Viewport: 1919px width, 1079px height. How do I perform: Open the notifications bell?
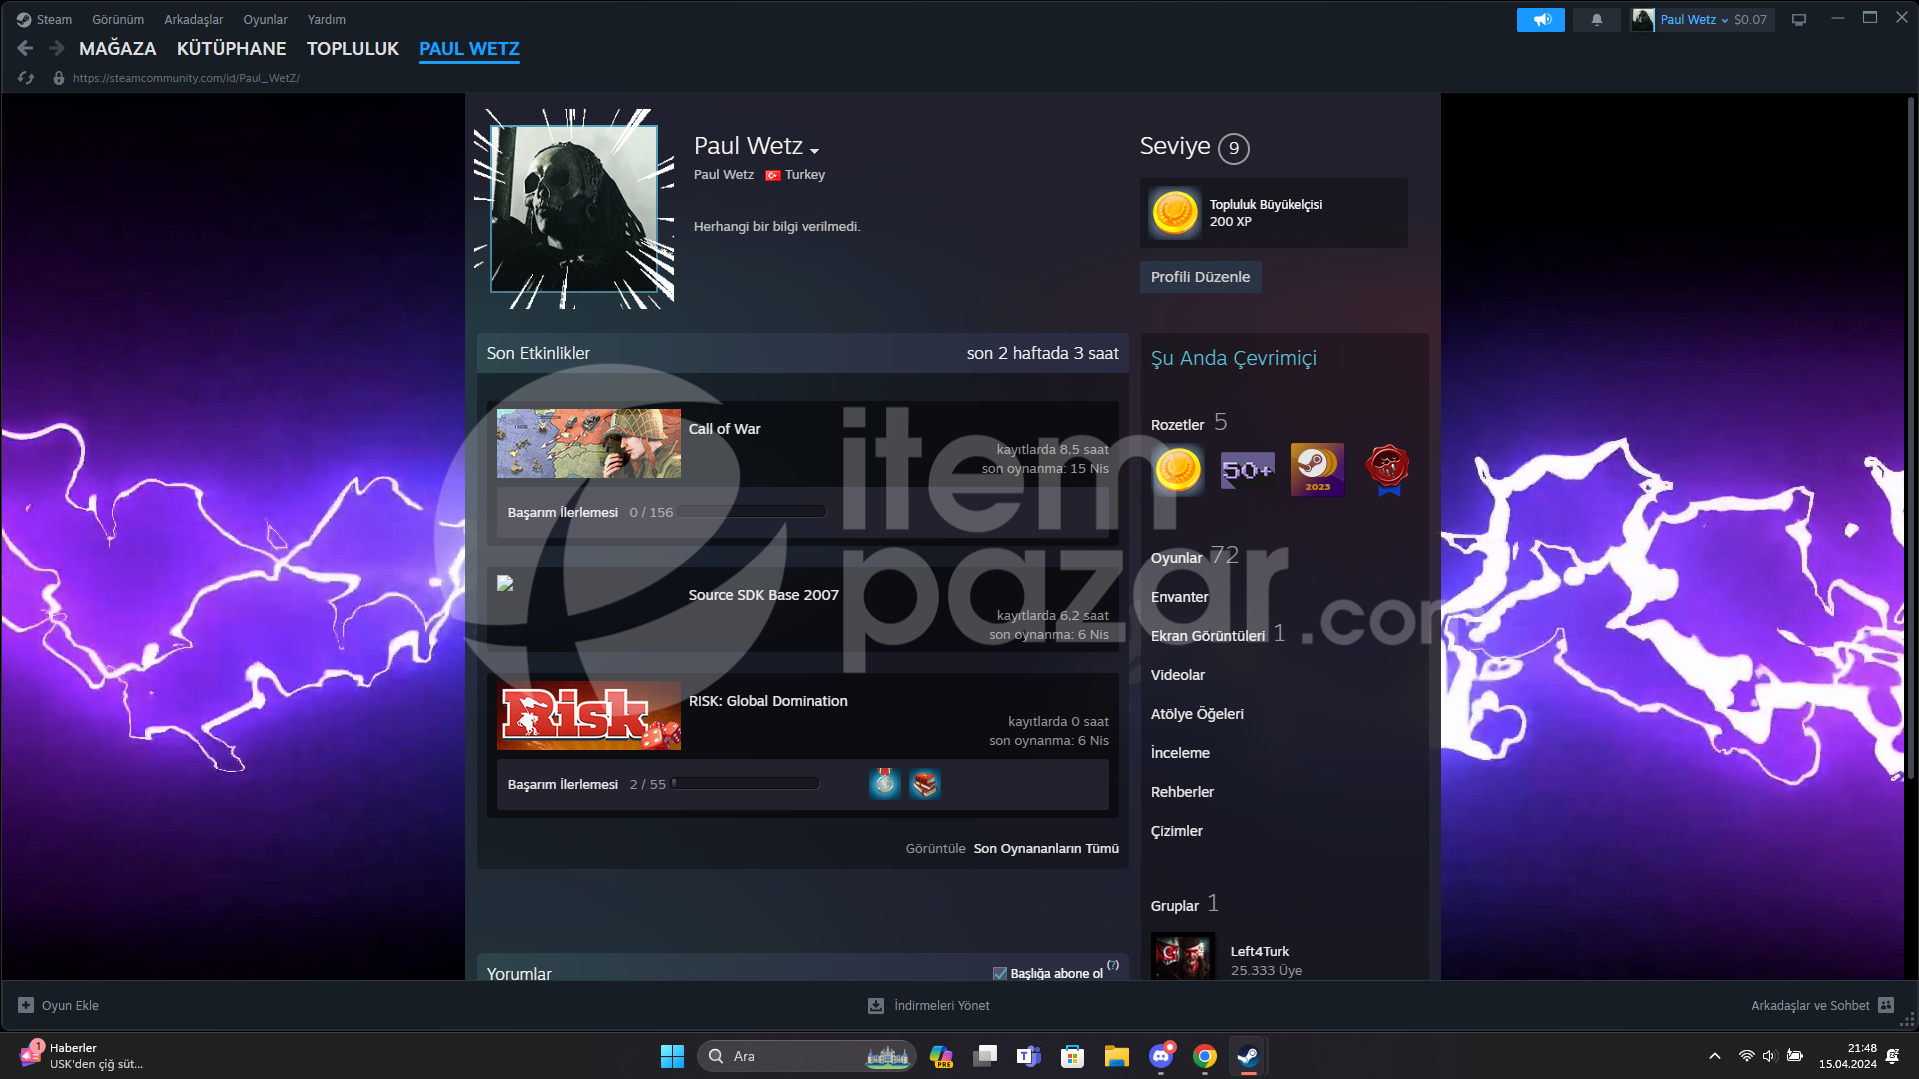point(1597,19)
